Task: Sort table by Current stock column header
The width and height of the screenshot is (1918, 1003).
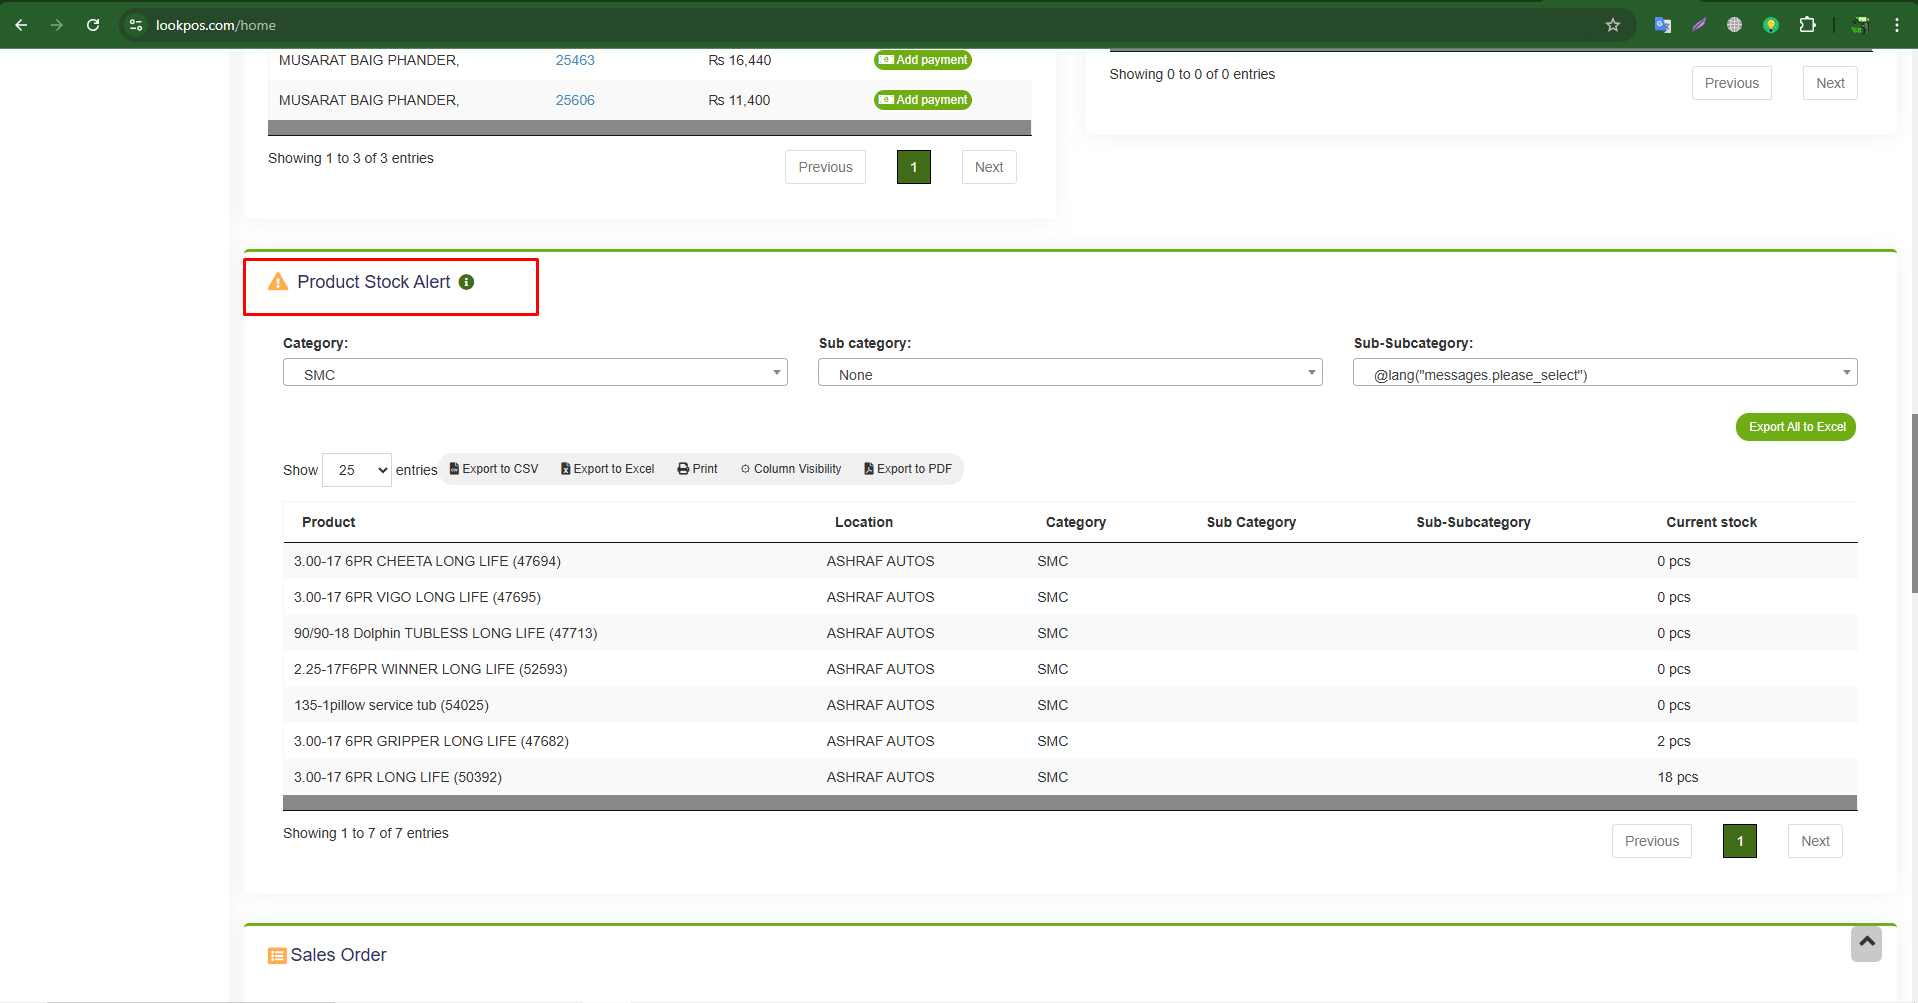Action: click(x=1711, y=522)
